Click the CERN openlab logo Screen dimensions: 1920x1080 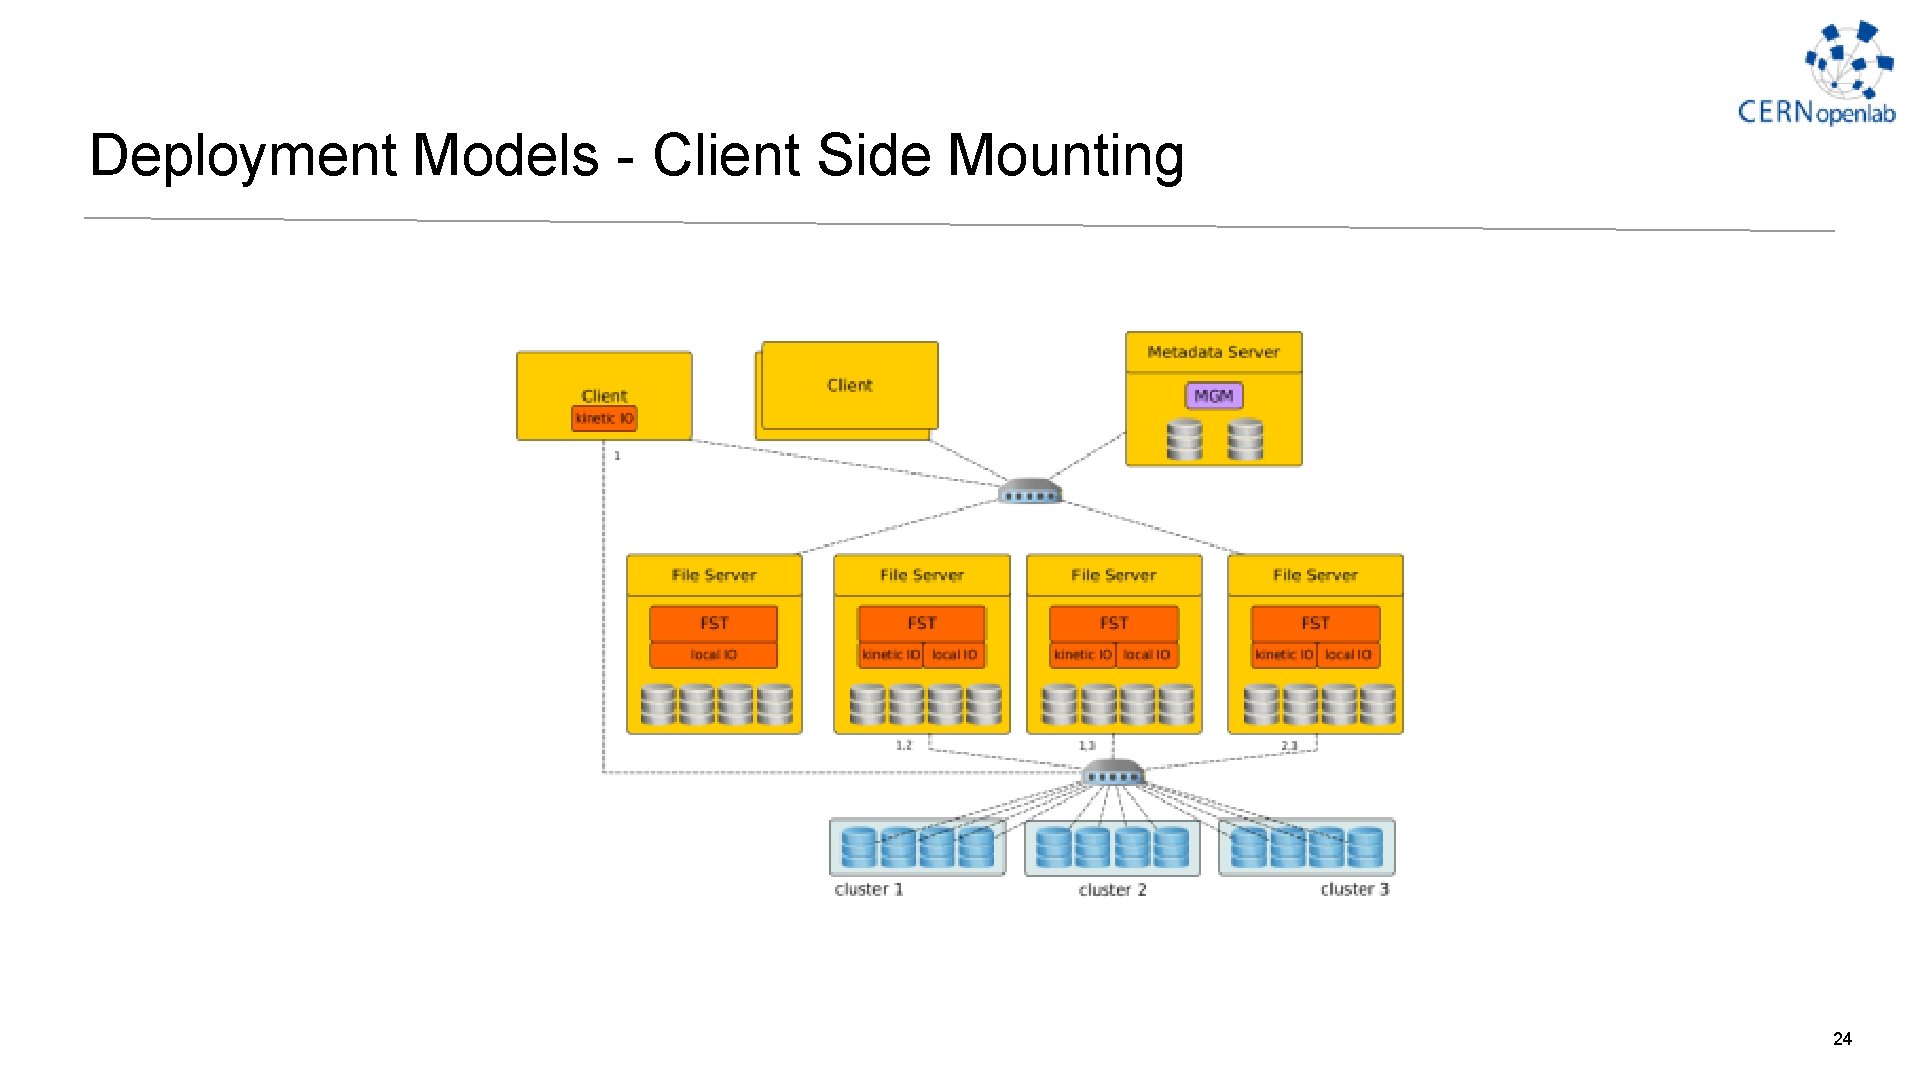pos(1817,73)
